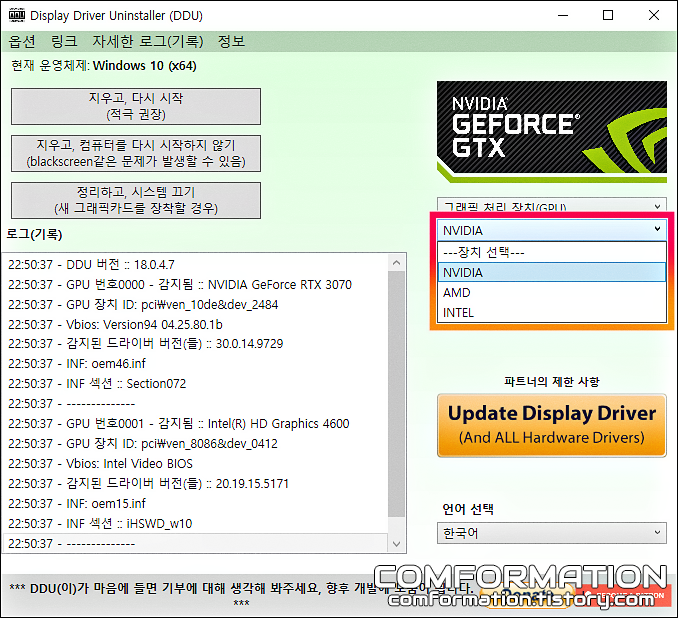Click the 정리하고, 시스템 끄기 button

(x=136, y=200)
